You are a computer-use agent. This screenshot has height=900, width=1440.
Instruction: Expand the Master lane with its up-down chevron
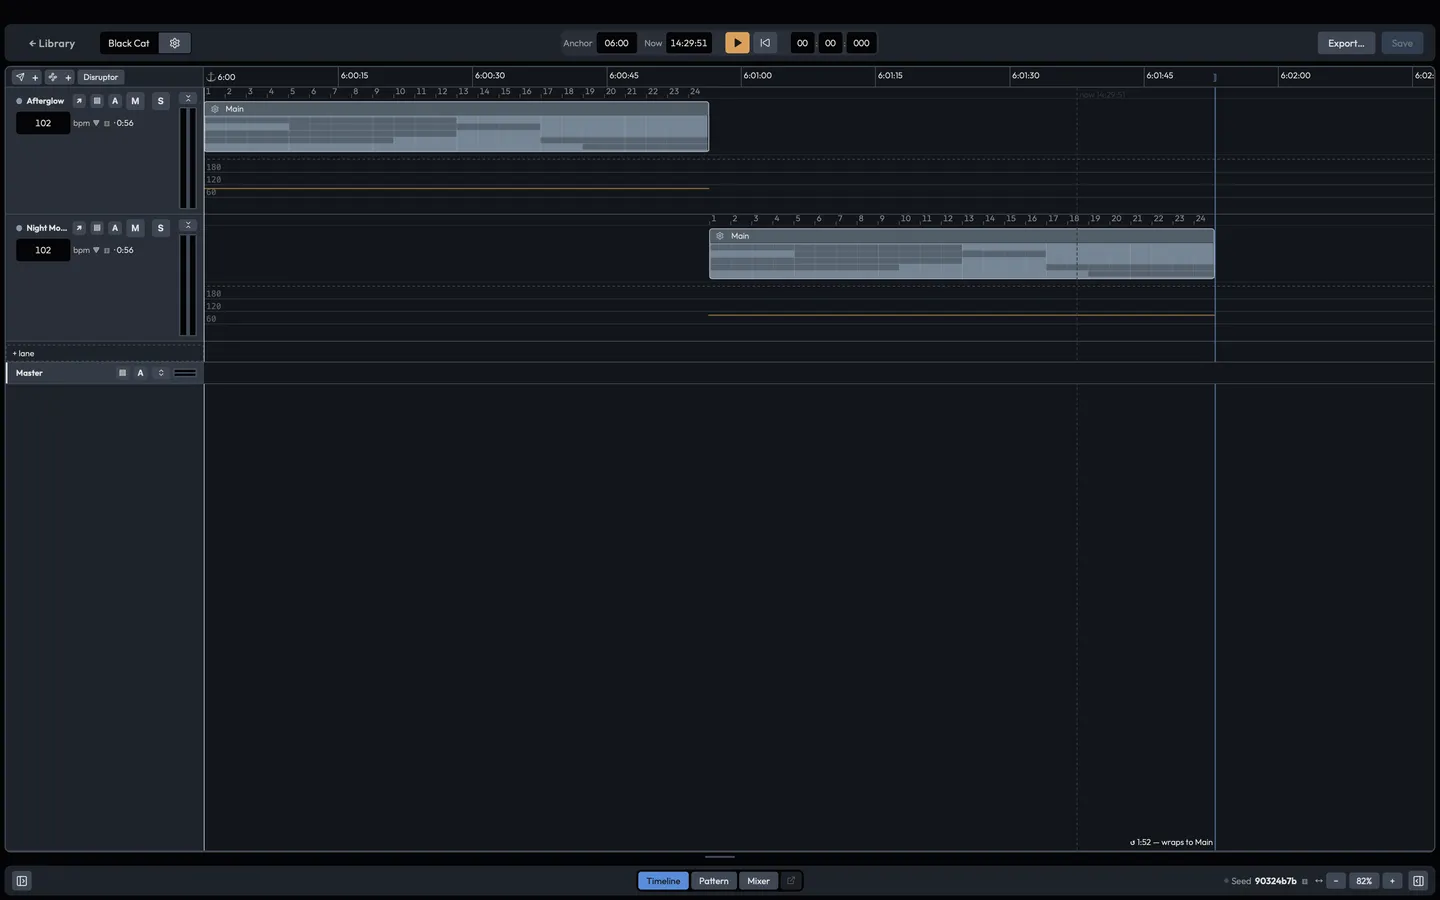[160, 373]
